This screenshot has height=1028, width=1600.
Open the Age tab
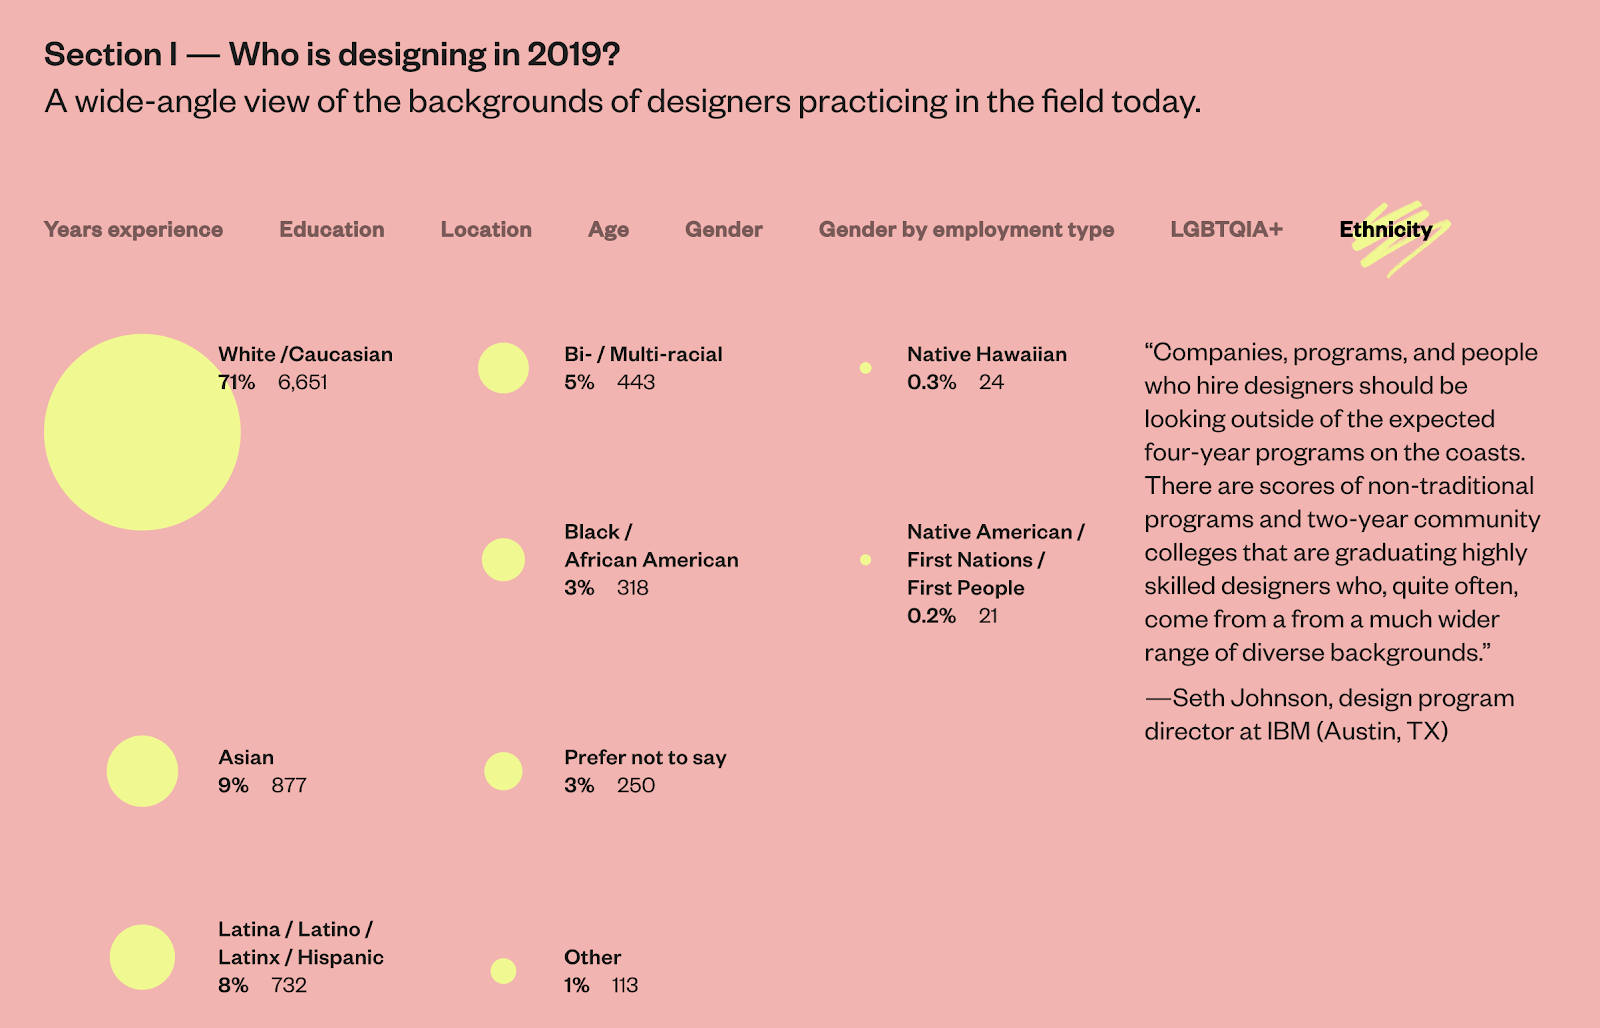click(x=608, y=230)
